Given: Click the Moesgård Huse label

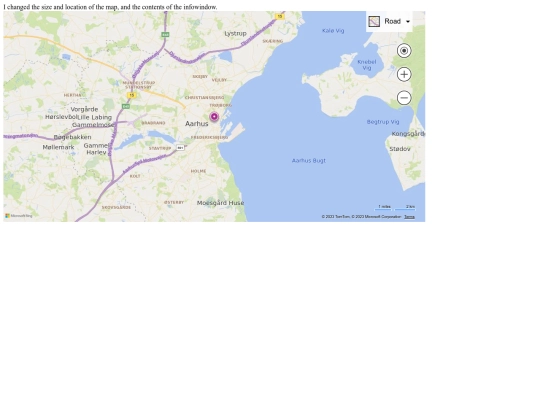Looking at the screenshot, I should pos(220,203).
